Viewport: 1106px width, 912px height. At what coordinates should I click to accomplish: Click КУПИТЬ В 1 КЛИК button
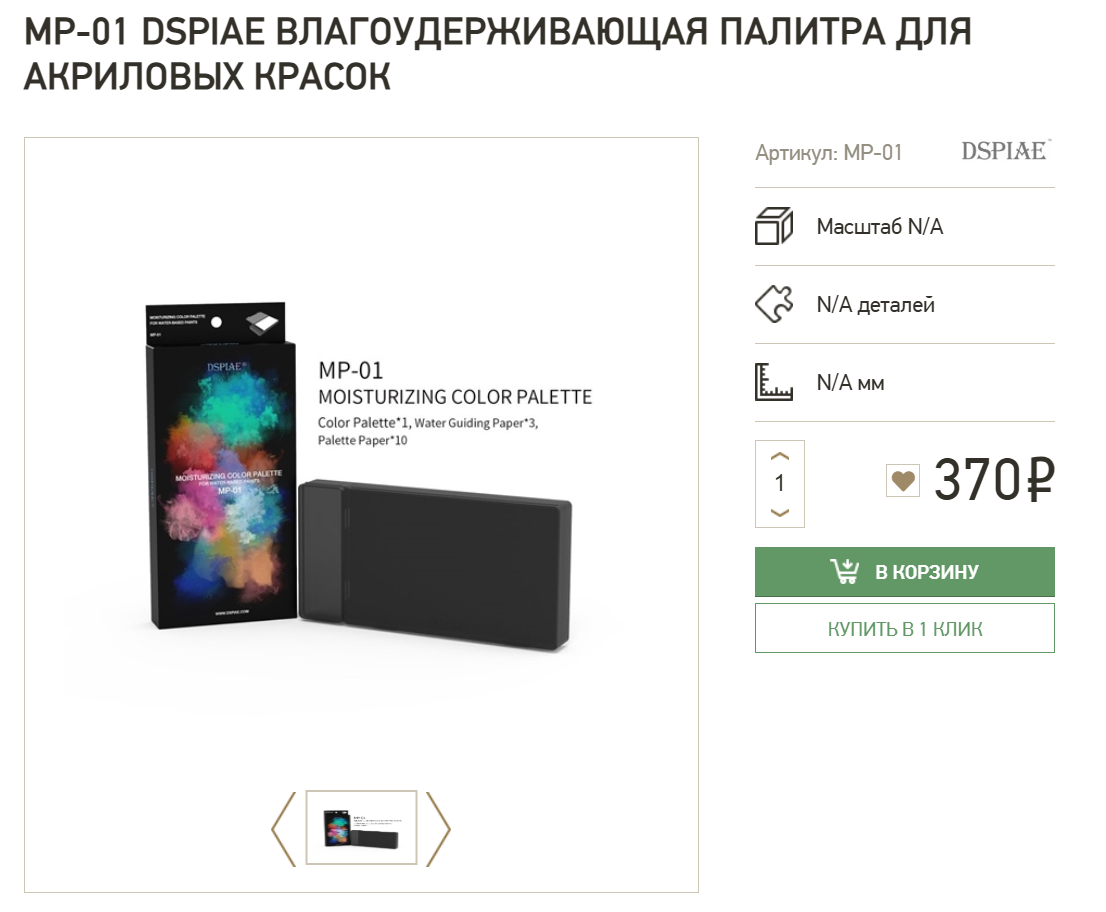904,628
